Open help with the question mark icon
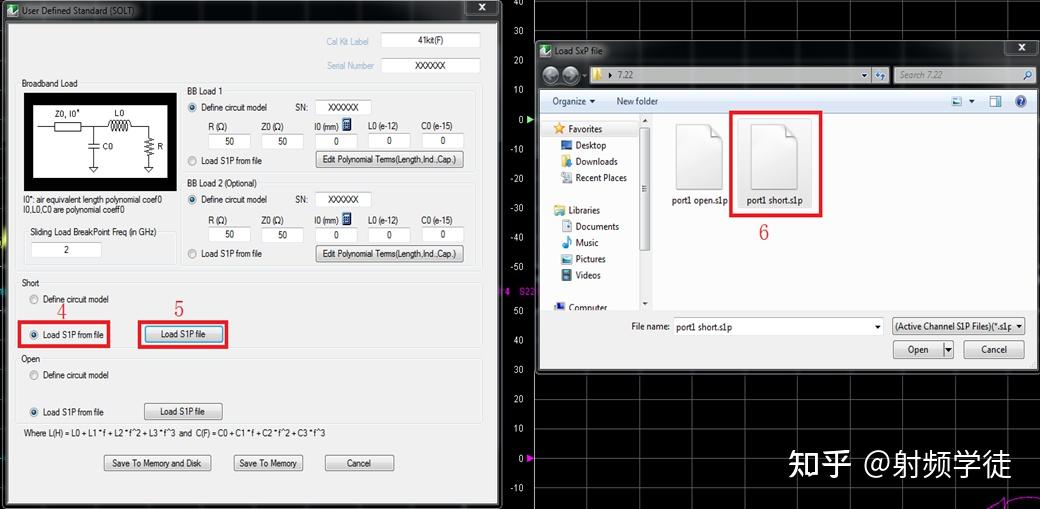 pos(1021,102)
